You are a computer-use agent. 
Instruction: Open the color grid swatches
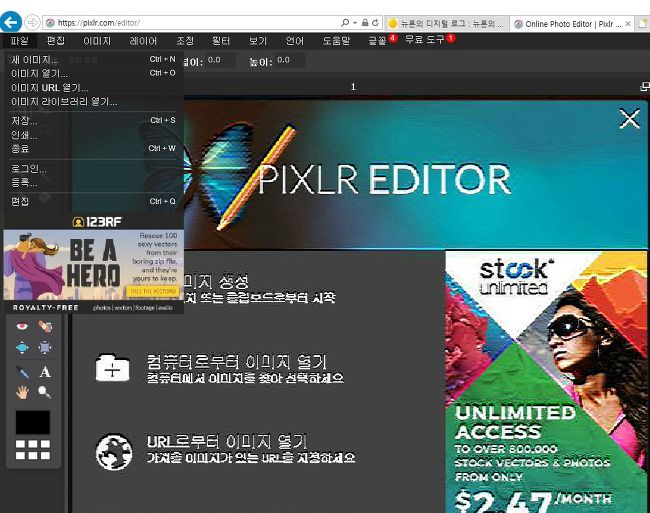click(33, 450)
